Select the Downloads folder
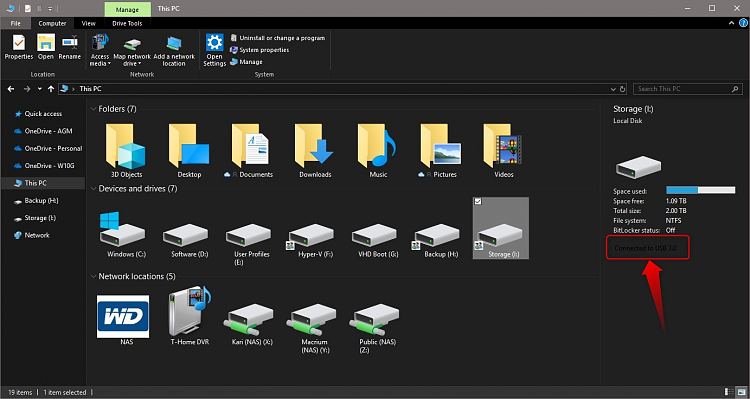The width and height of the screenshot is (750, 399). 315,150
